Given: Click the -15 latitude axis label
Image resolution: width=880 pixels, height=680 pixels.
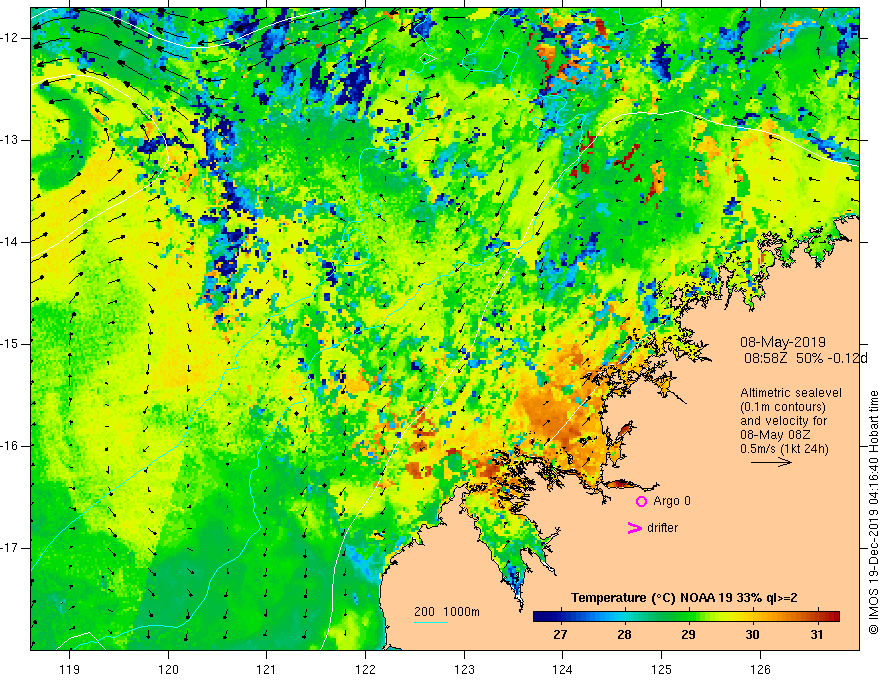Looking at the screenshot, I should 11,344.
